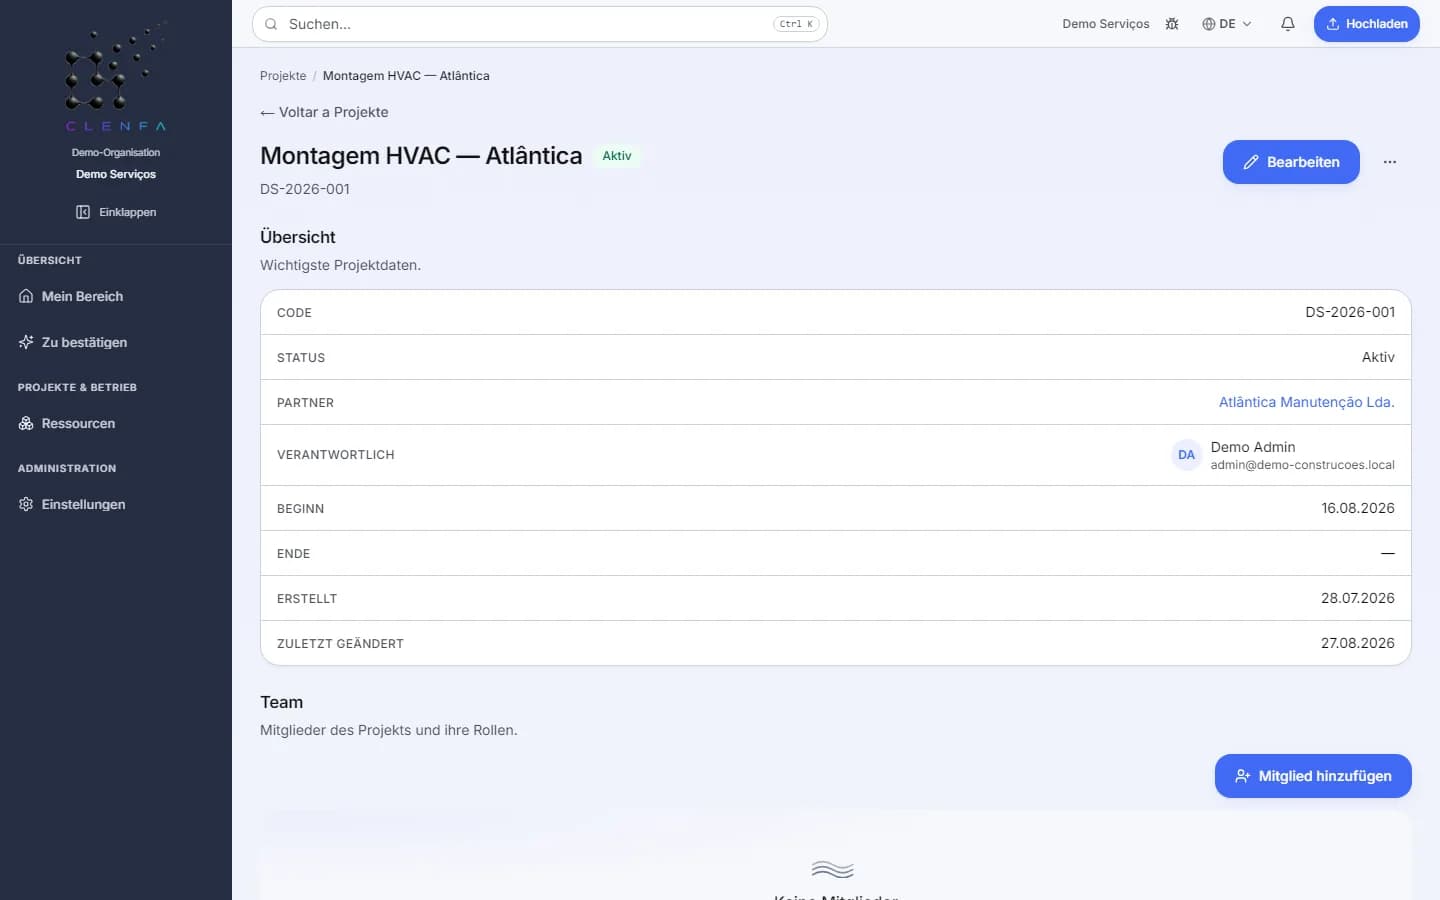Focus the Suchen search field
1440x900 pixels.
(x=540, y=24)
